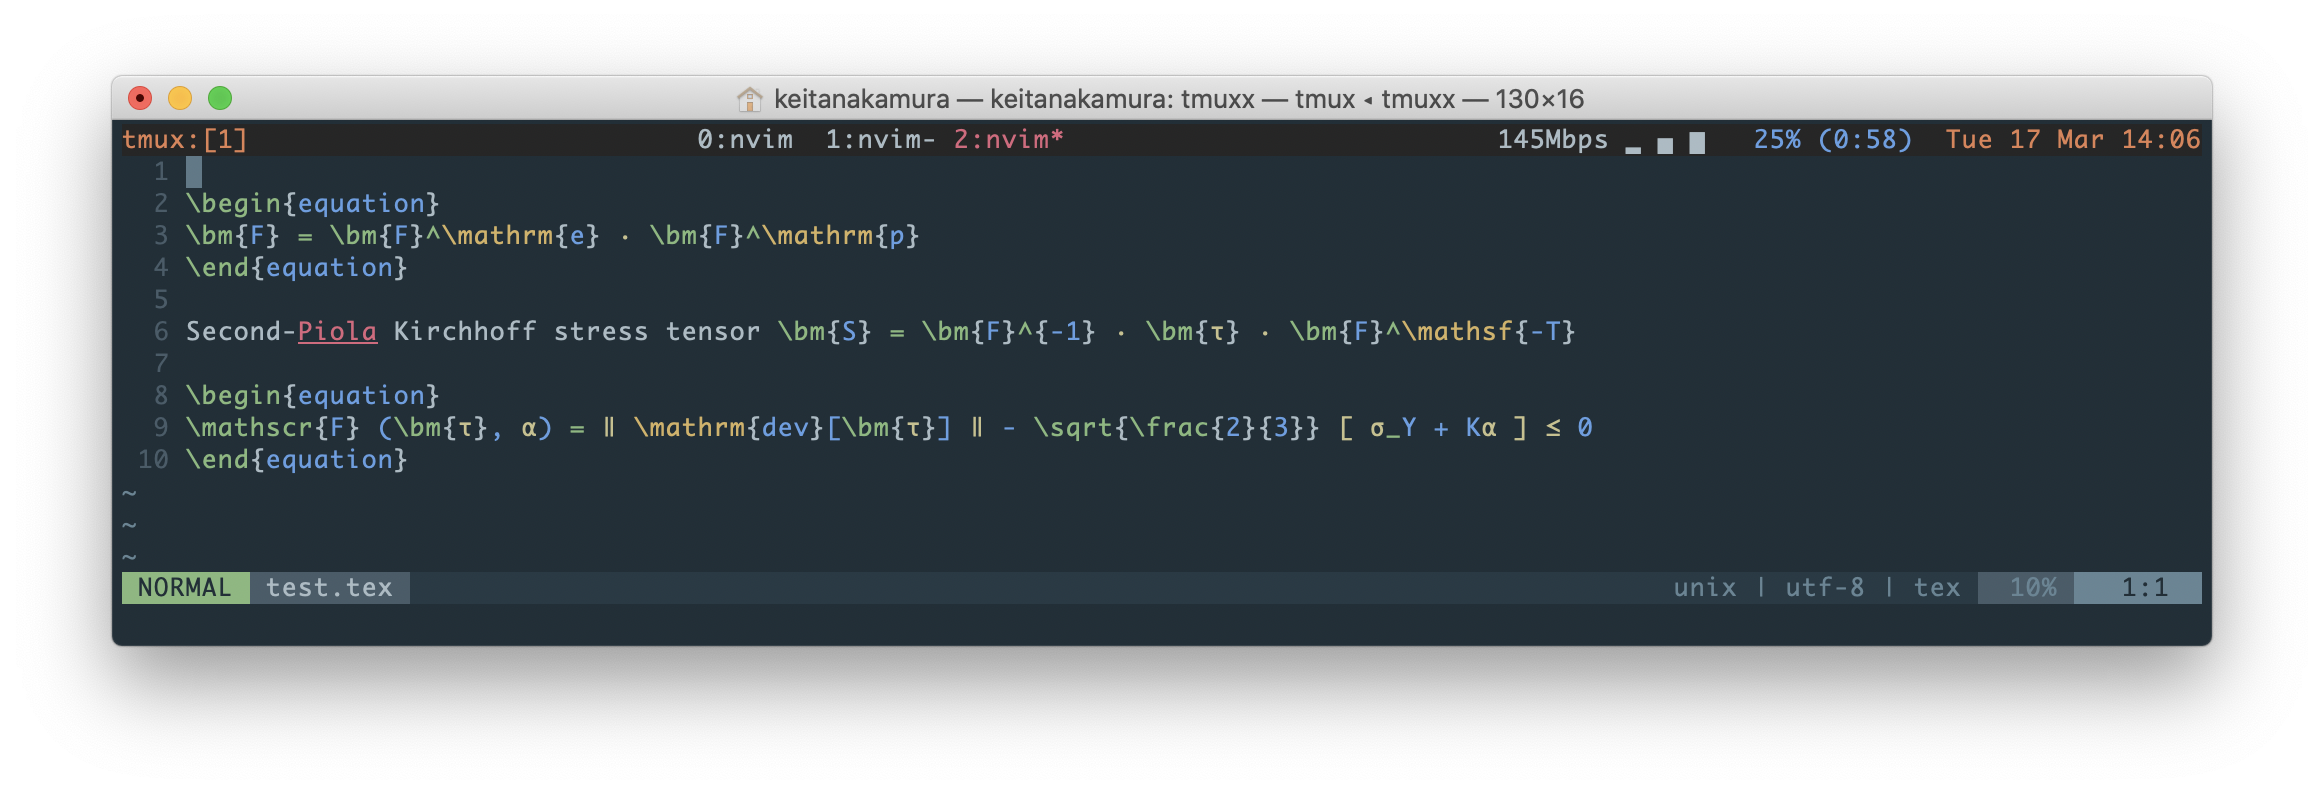Image resolution: width=2324 pixels, height=794 pixels.
Task: Click the 1:1 cursor position indicator
Action: (x=2138, y=587)
